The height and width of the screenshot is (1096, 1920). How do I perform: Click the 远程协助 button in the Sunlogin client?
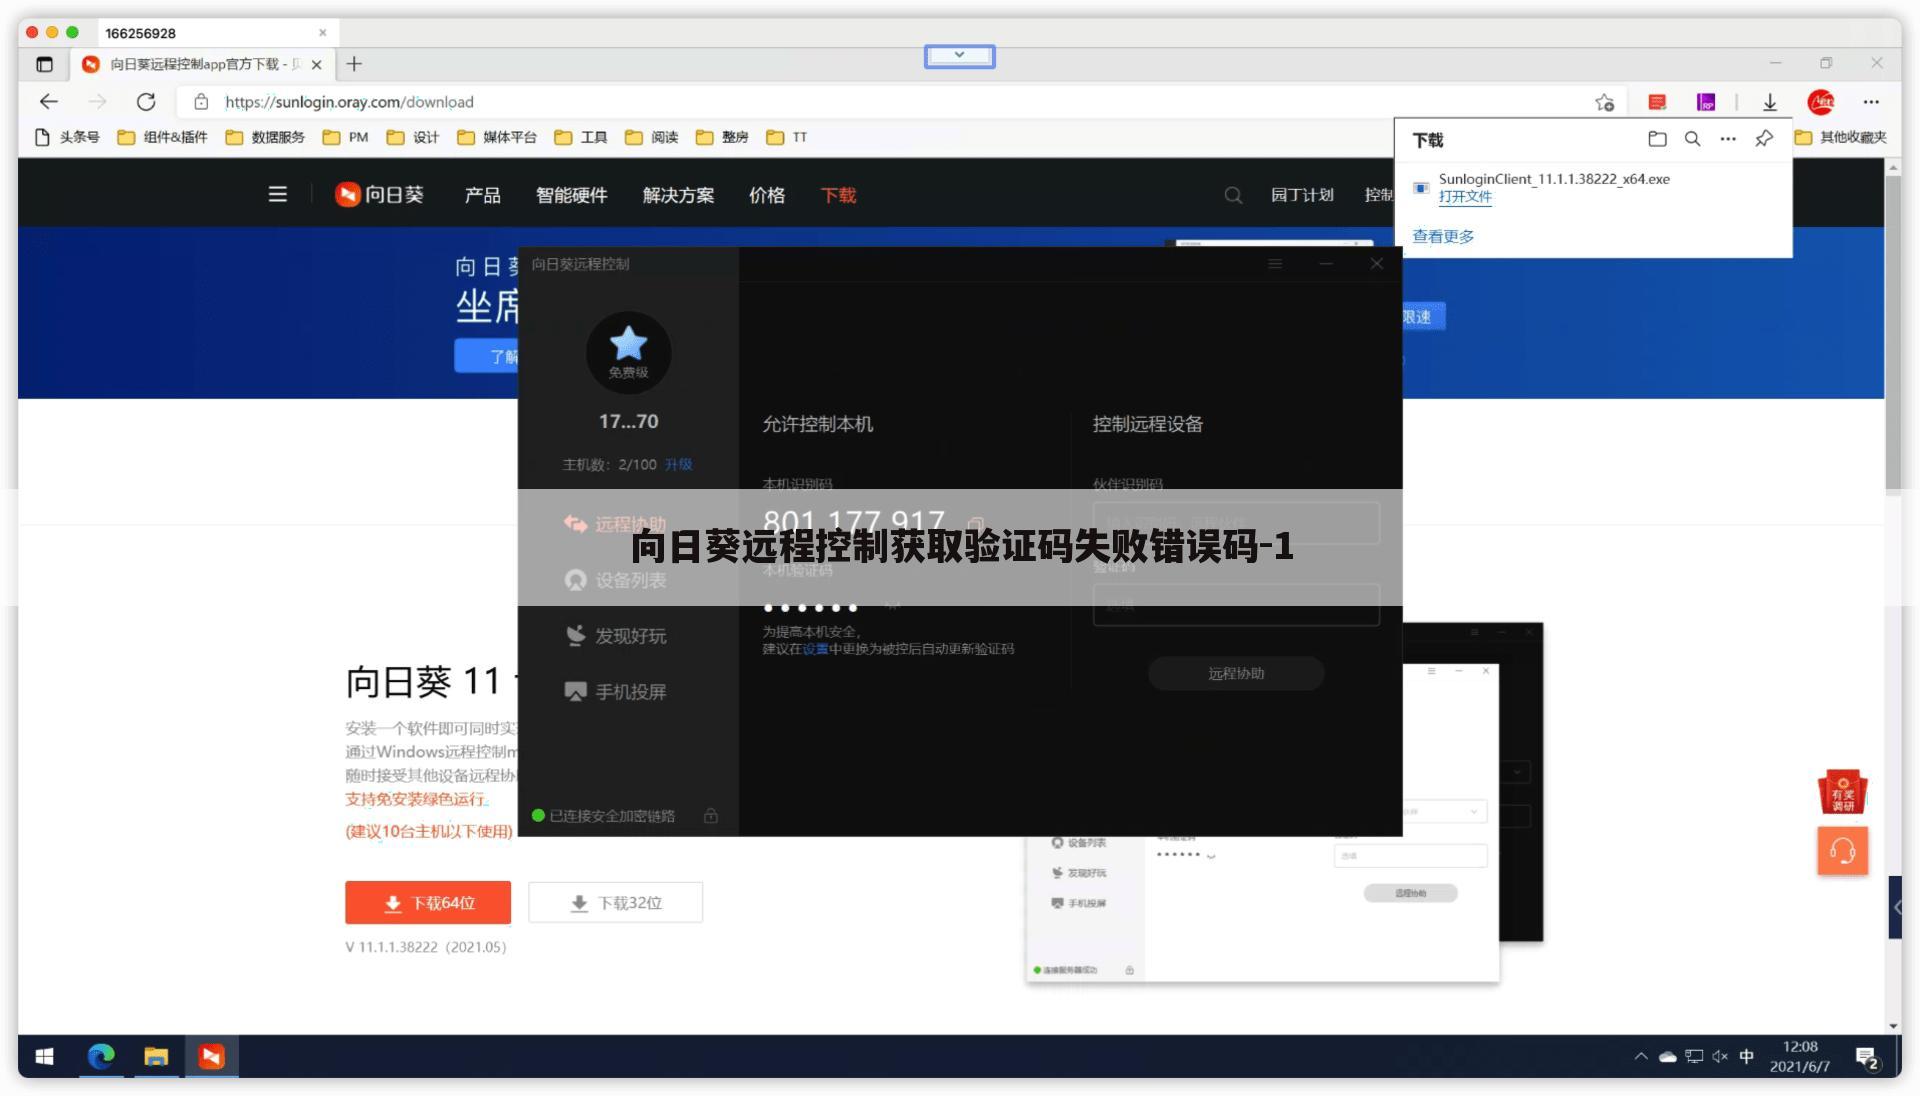(x=1236, y=673)
